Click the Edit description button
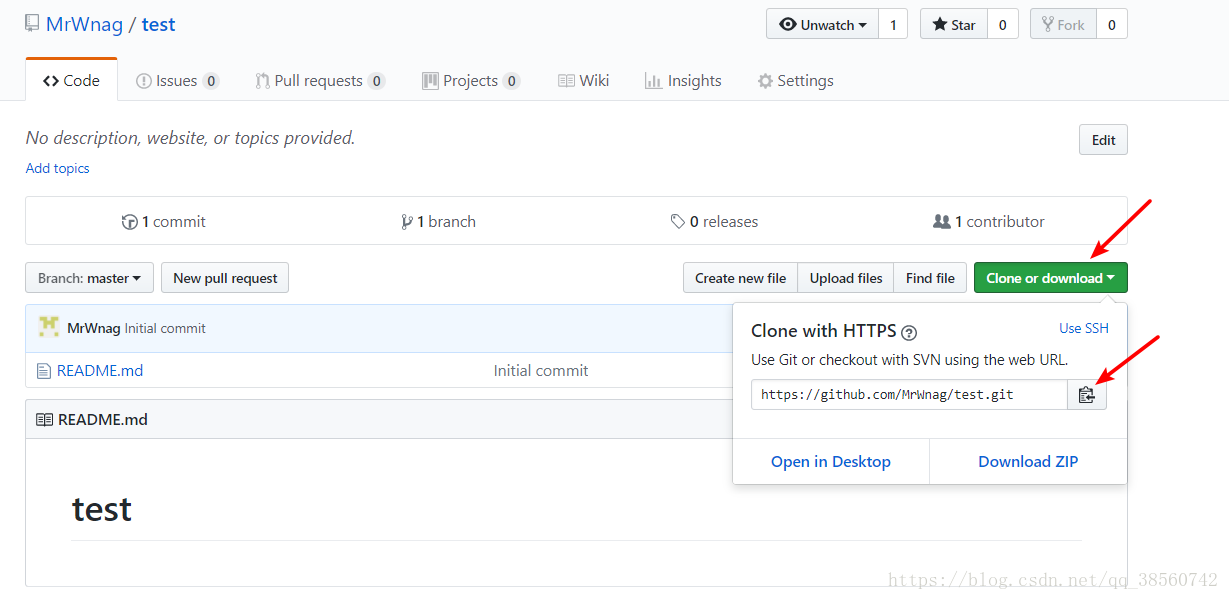This screenshot has width=1229, height=600. (x=1103, y=140)
